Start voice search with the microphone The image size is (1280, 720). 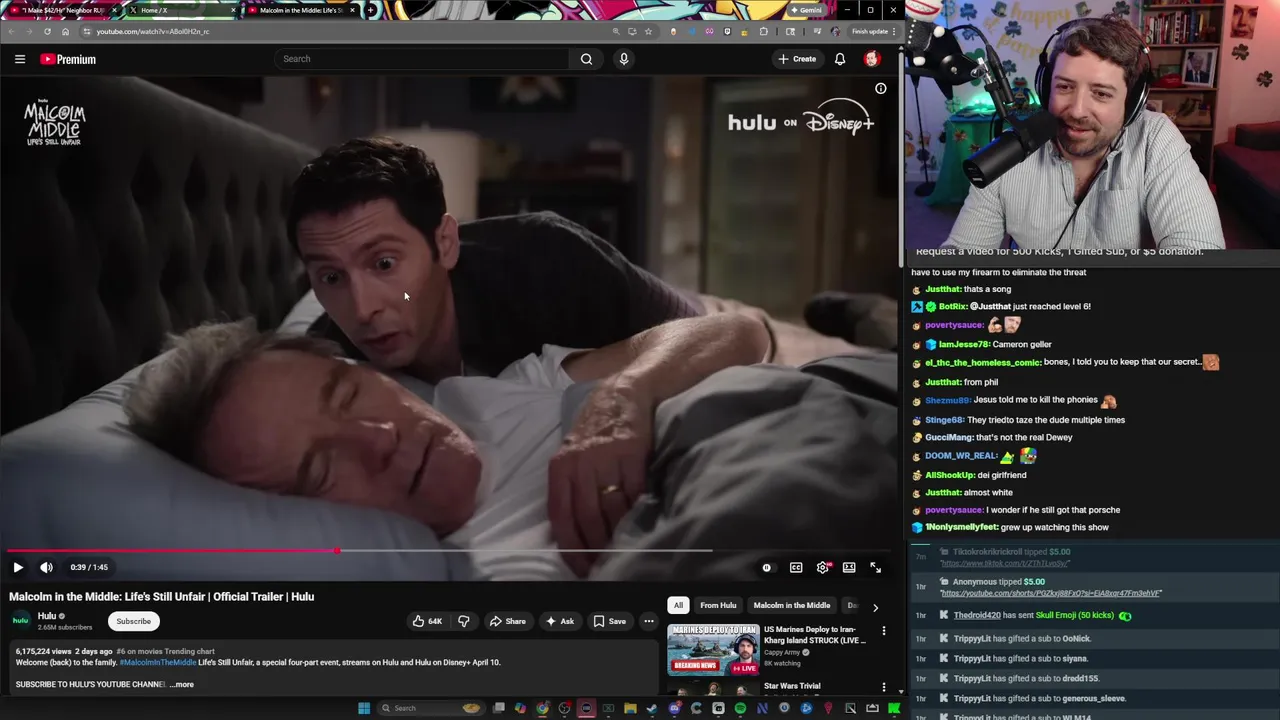(624, 59)
